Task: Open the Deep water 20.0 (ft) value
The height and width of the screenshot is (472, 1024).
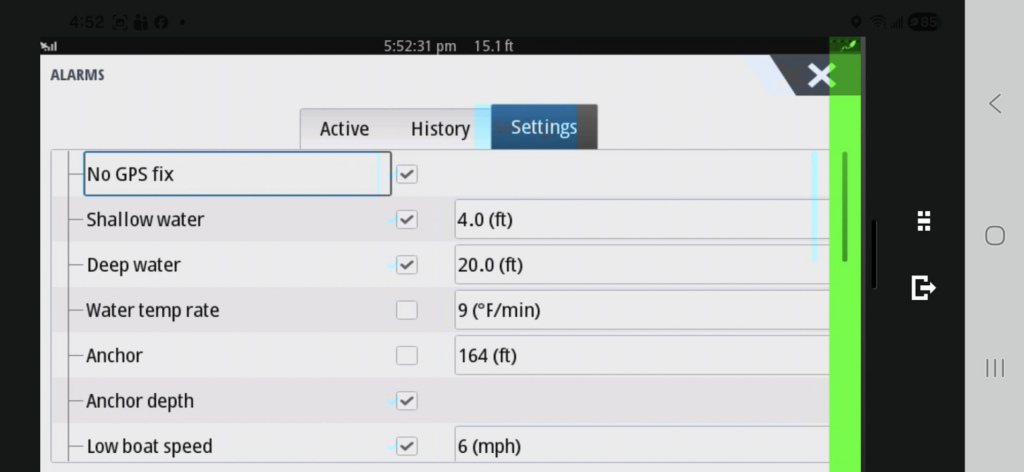Action: tap(640, 265)
